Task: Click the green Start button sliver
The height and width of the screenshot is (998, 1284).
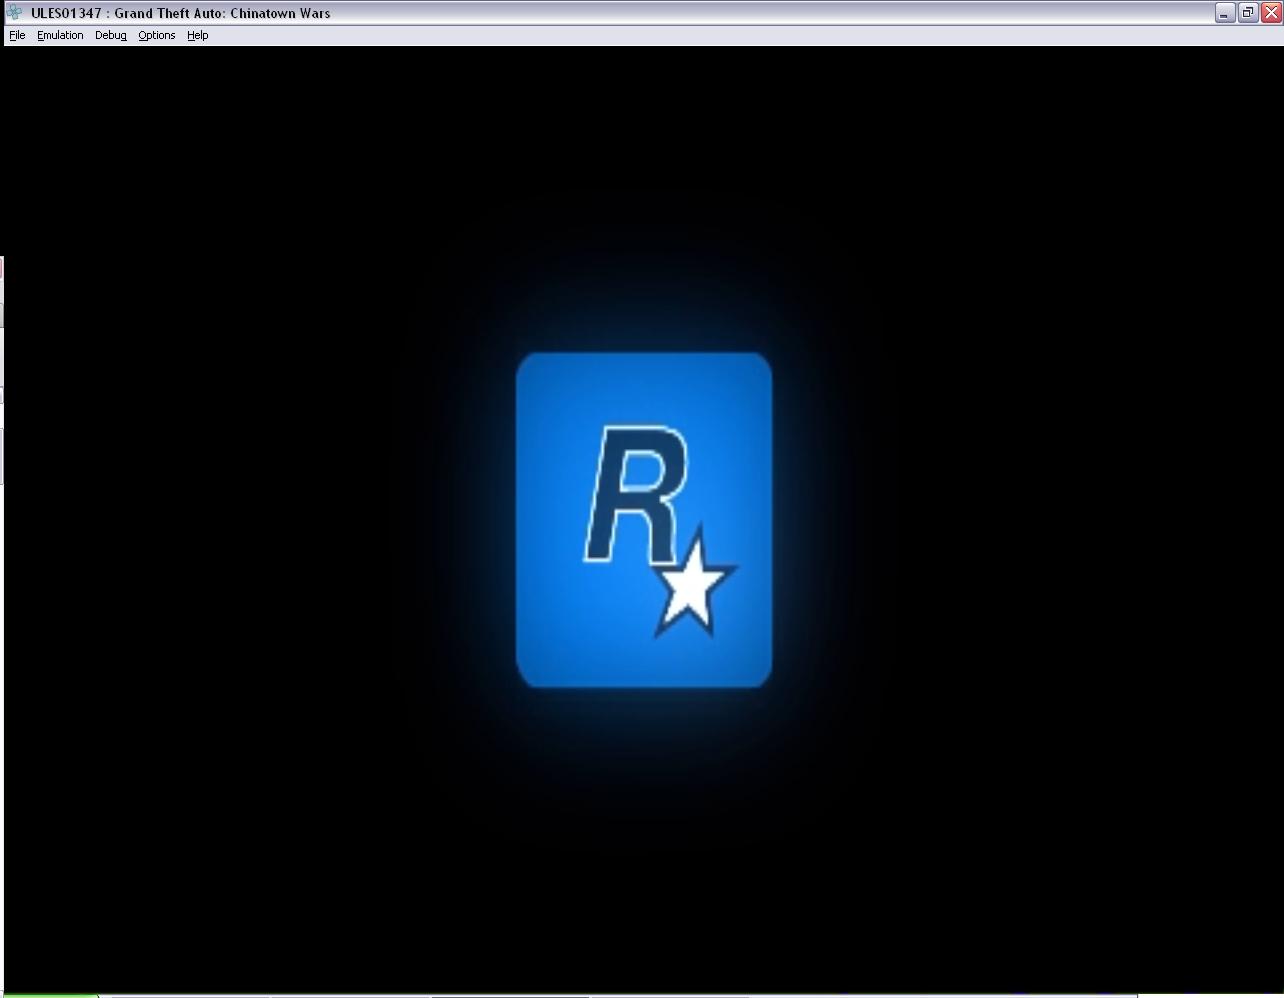Action: 48,995
